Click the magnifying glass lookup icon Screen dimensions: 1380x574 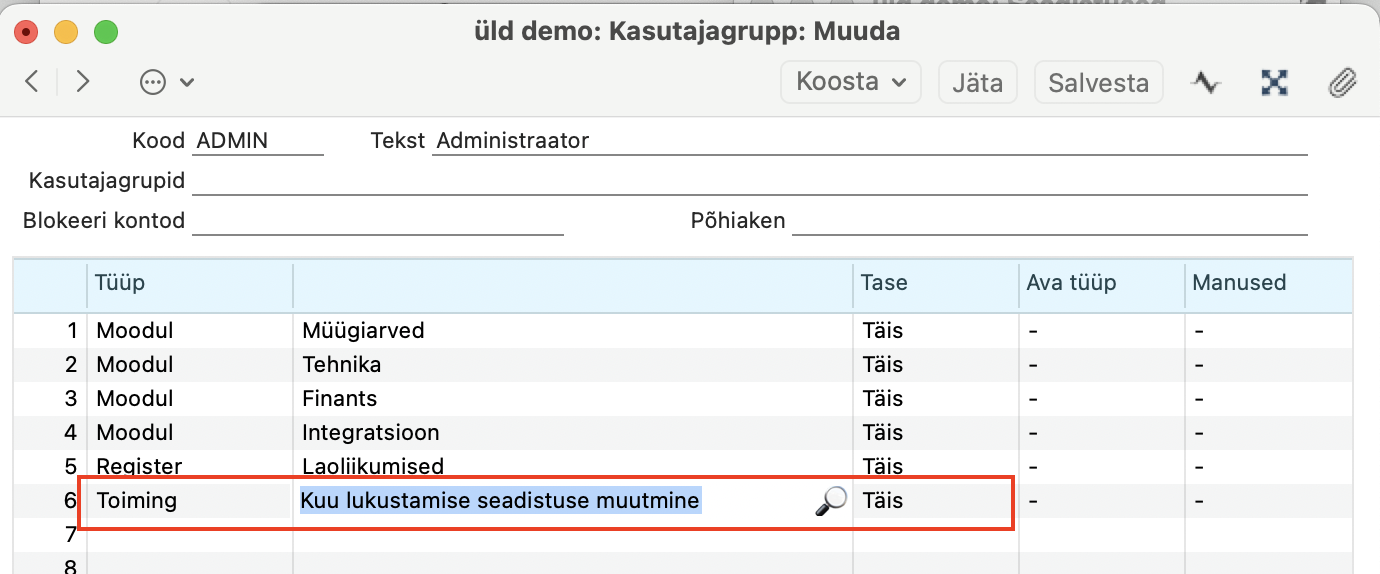[x=830, y=501]
